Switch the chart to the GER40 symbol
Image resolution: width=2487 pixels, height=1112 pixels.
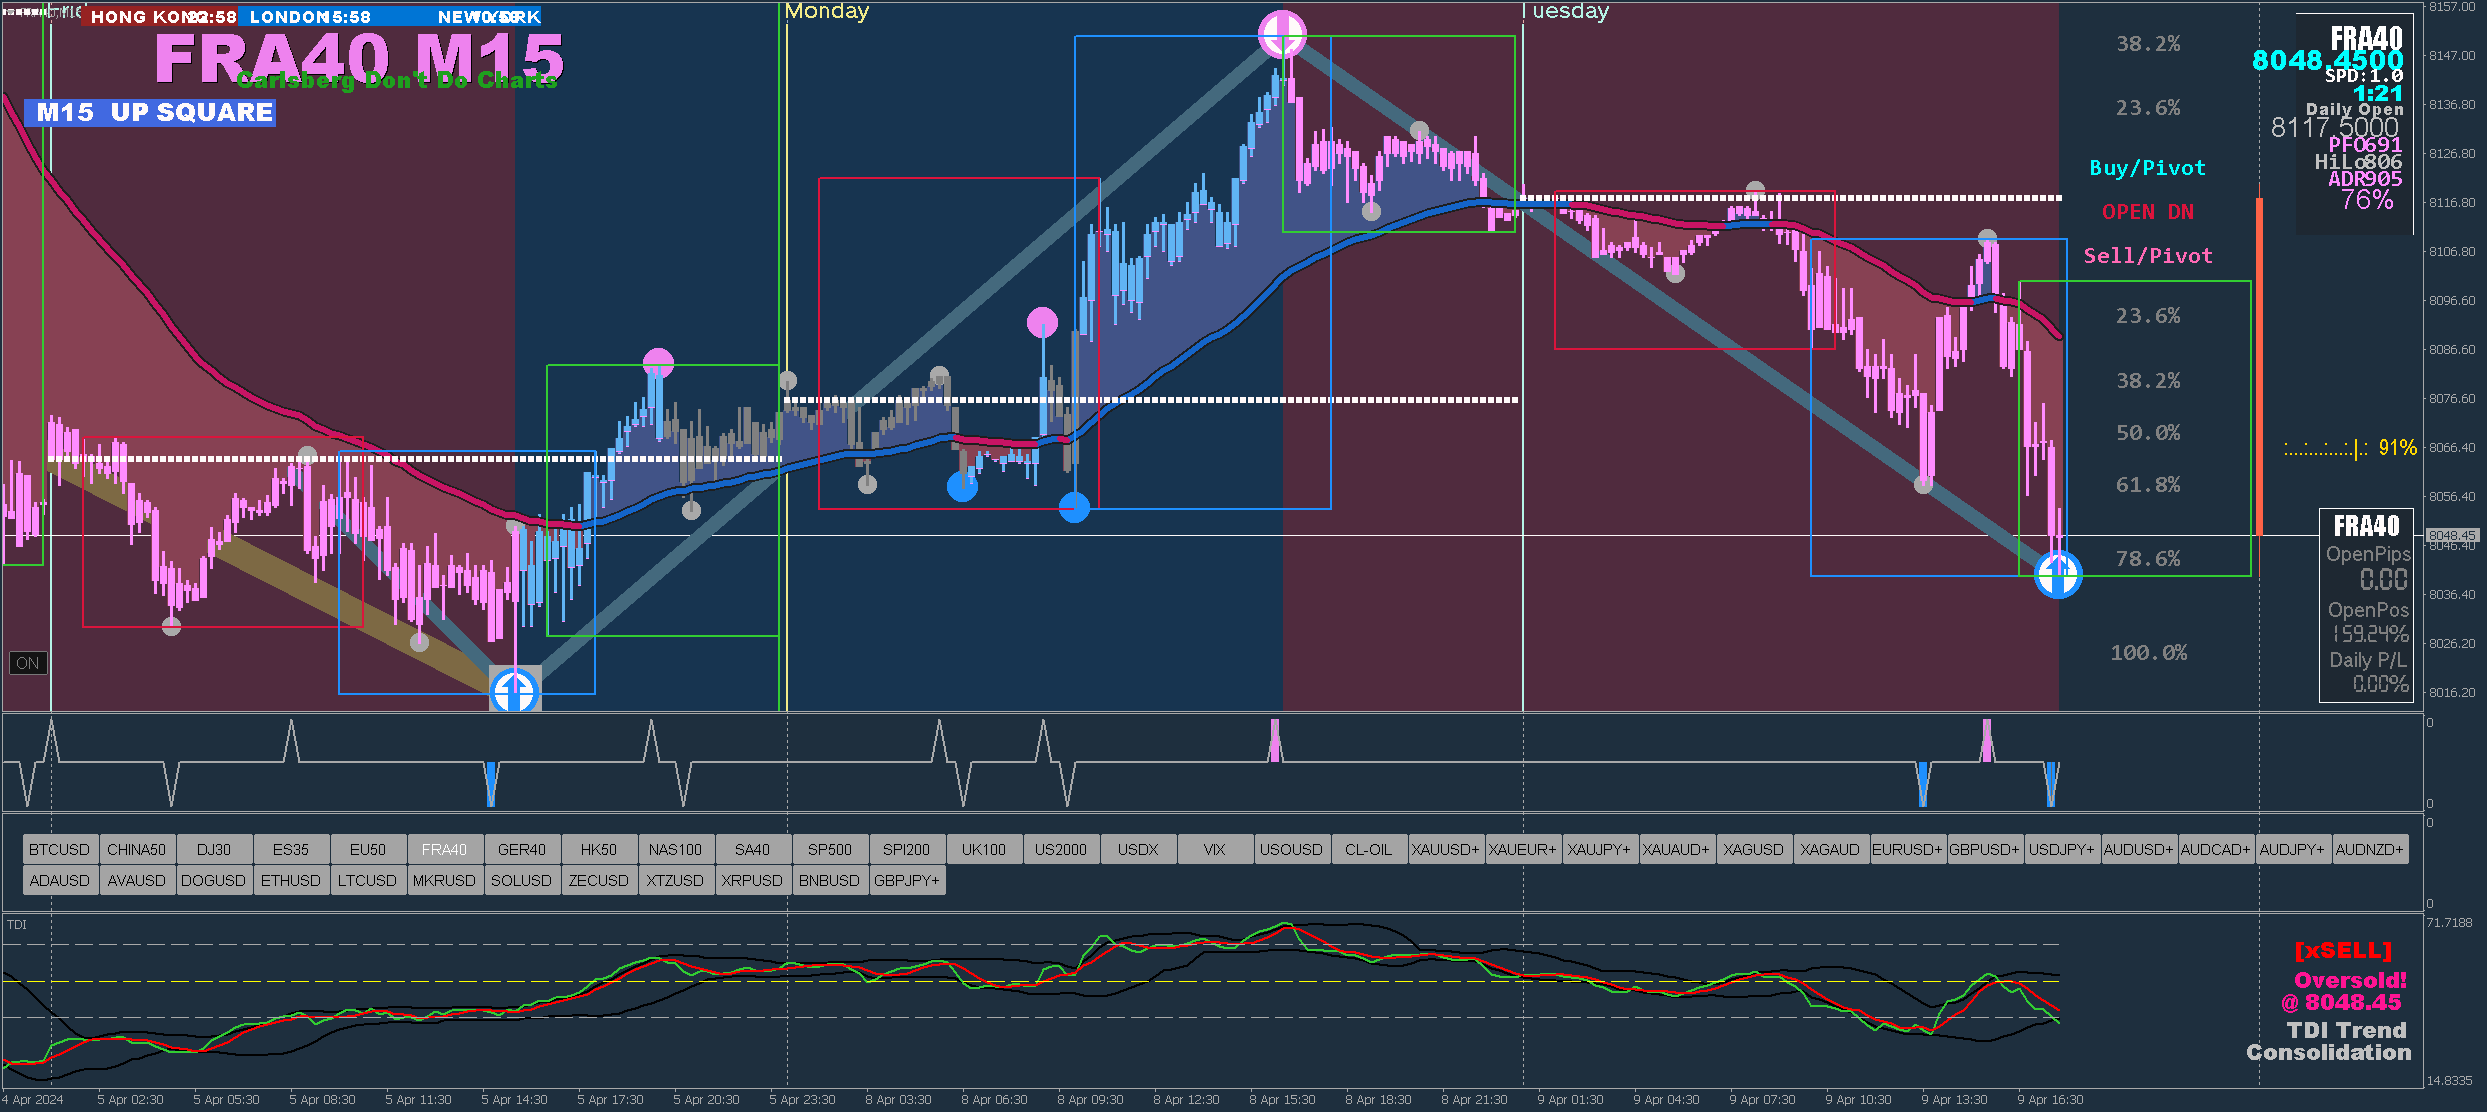[x=521, y=849]
